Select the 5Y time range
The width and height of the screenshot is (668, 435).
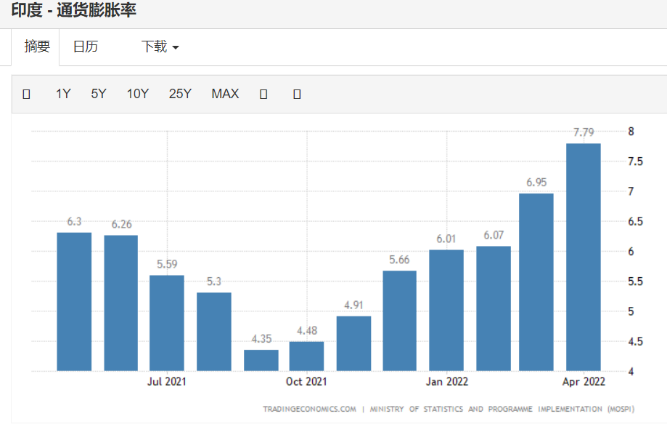[98, 94]
